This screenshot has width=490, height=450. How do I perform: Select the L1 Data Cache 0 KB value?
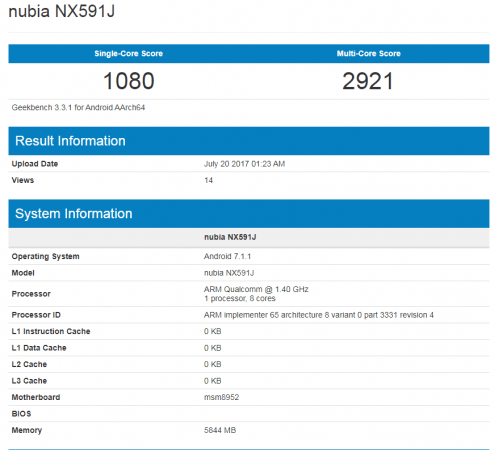tap(213, 348)
